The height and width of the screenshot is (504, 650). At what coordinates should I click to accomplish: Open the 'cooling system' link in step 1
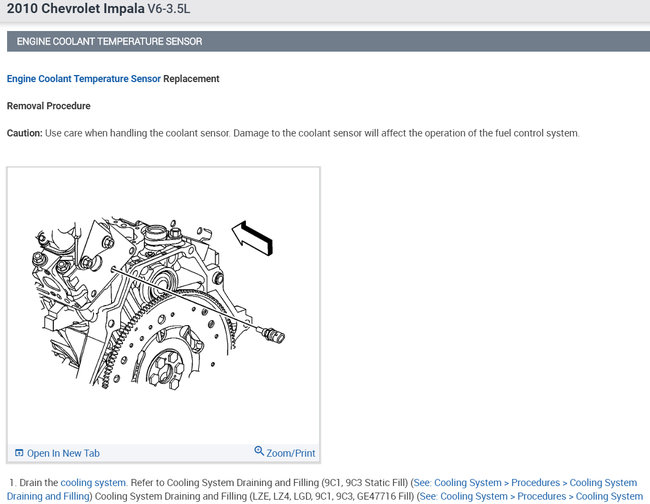click(x=93, y=483)
